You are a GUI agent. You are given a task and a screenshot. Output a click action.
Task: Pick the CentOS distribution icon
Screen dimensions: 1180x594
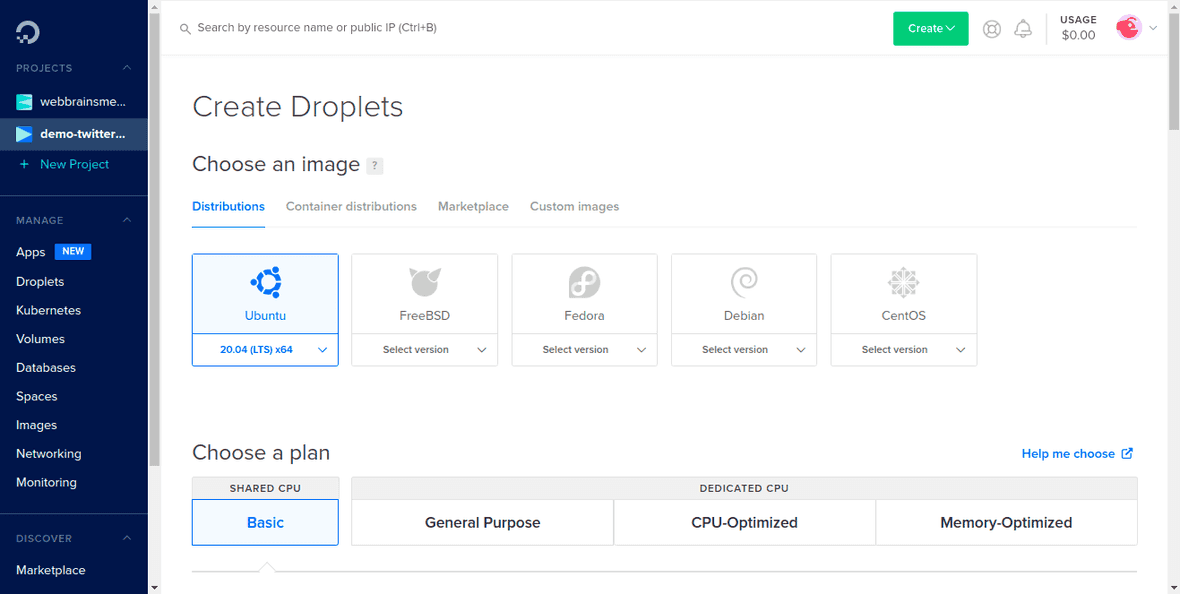point(903,284)
